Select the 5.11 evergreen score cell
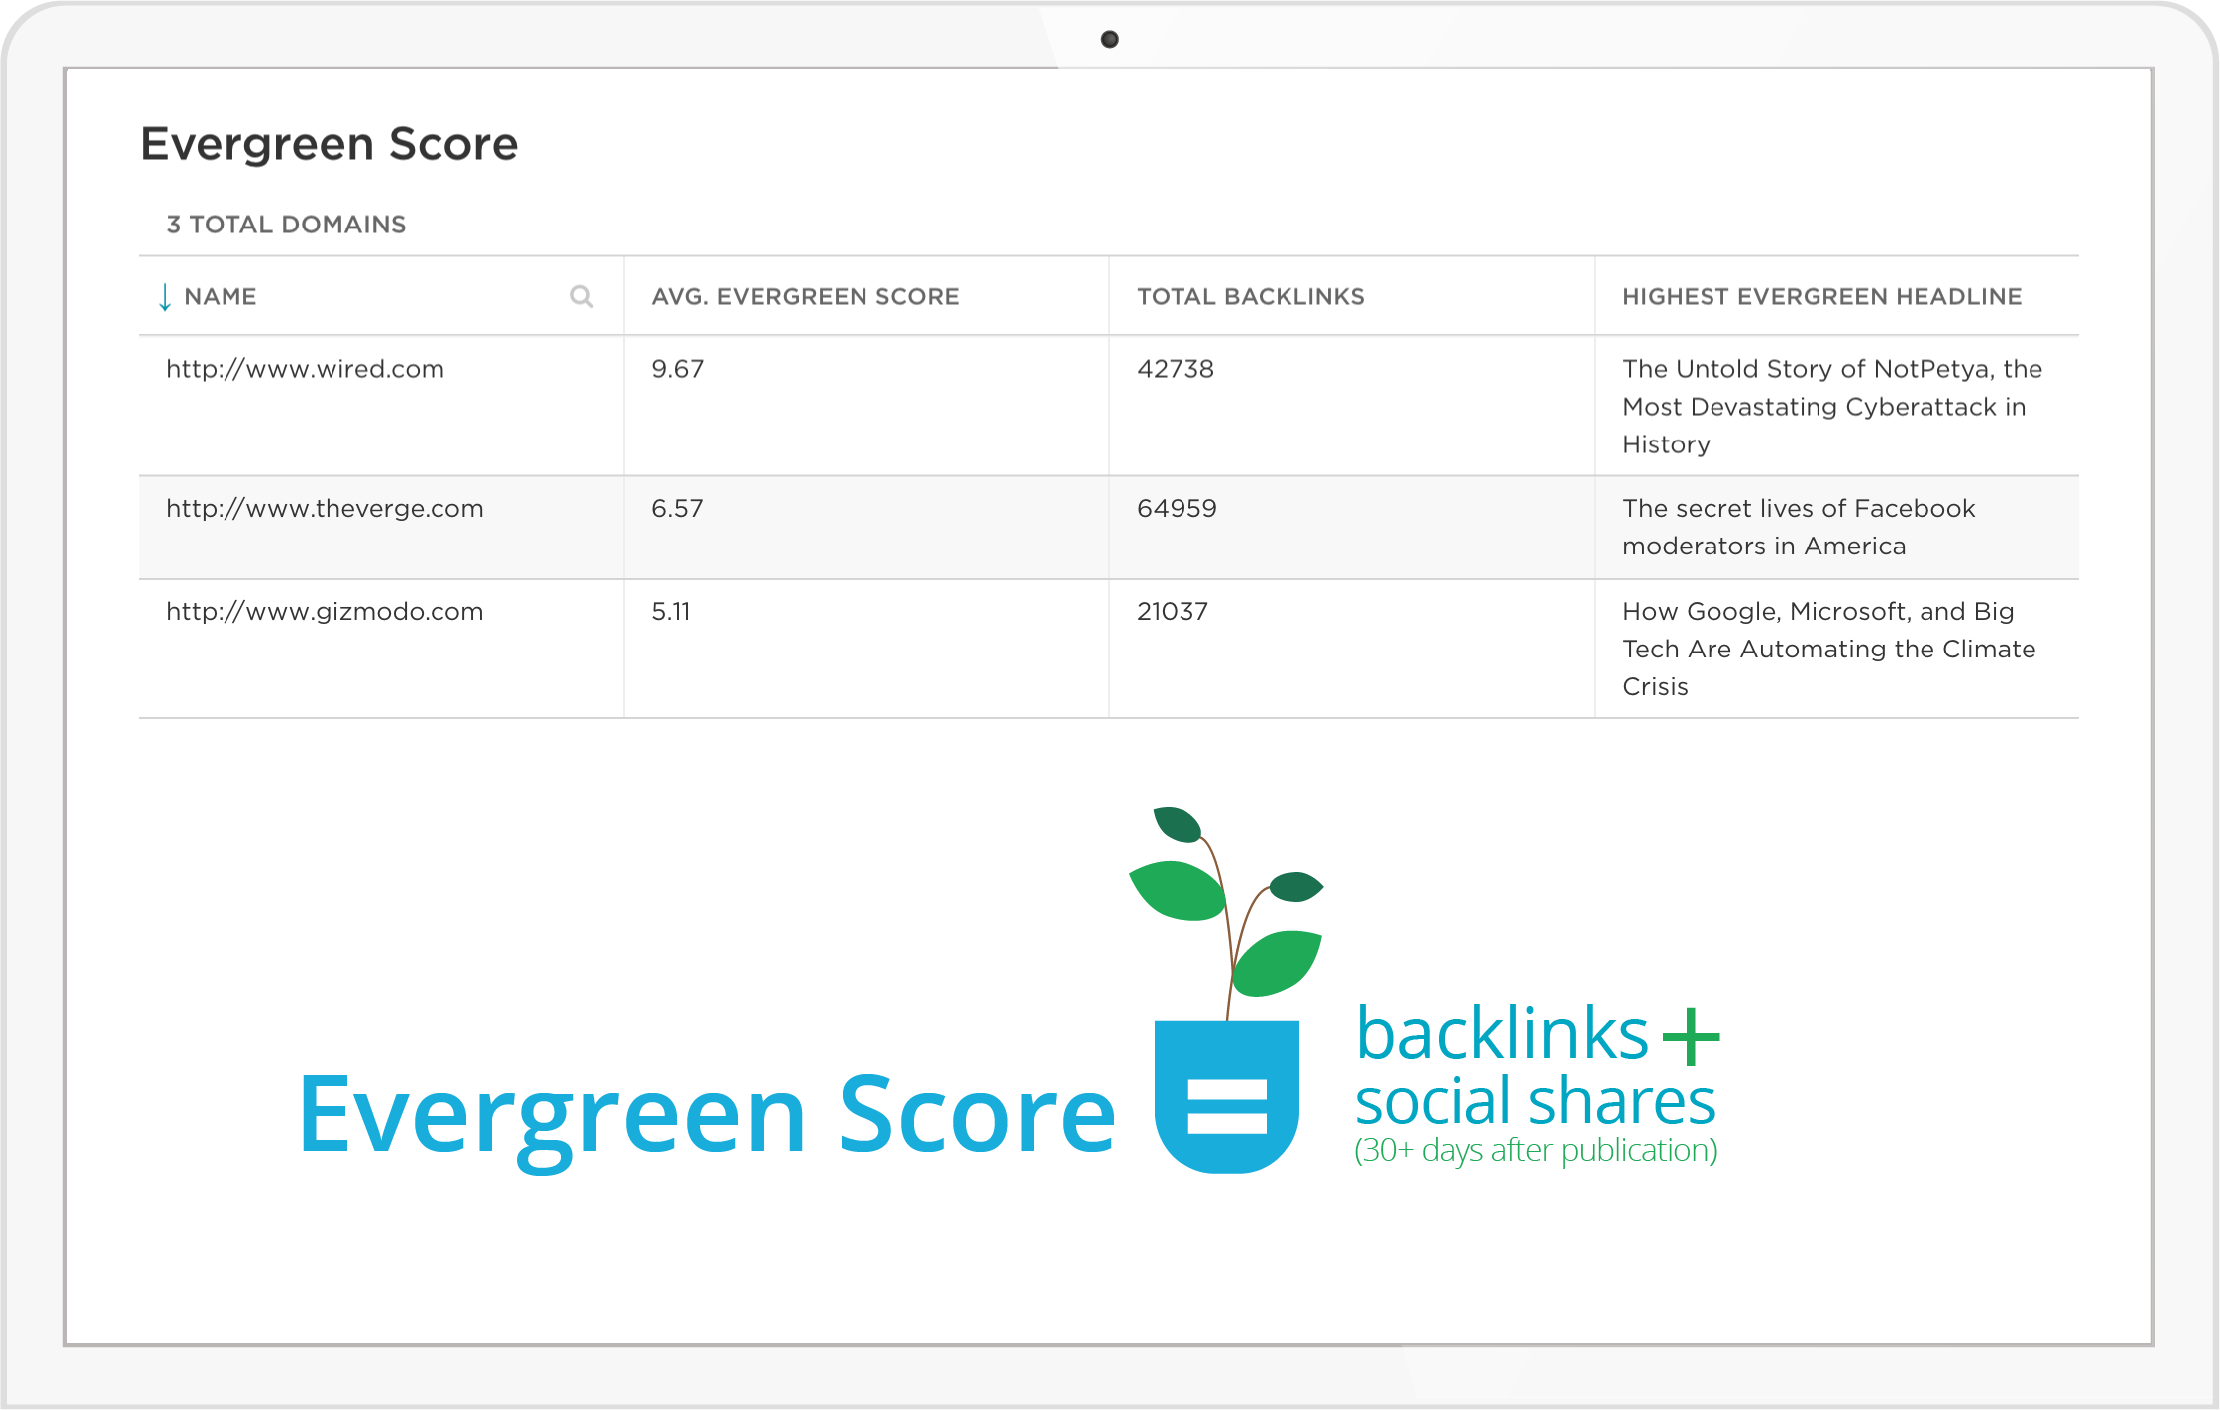 (x=671, y=611)
